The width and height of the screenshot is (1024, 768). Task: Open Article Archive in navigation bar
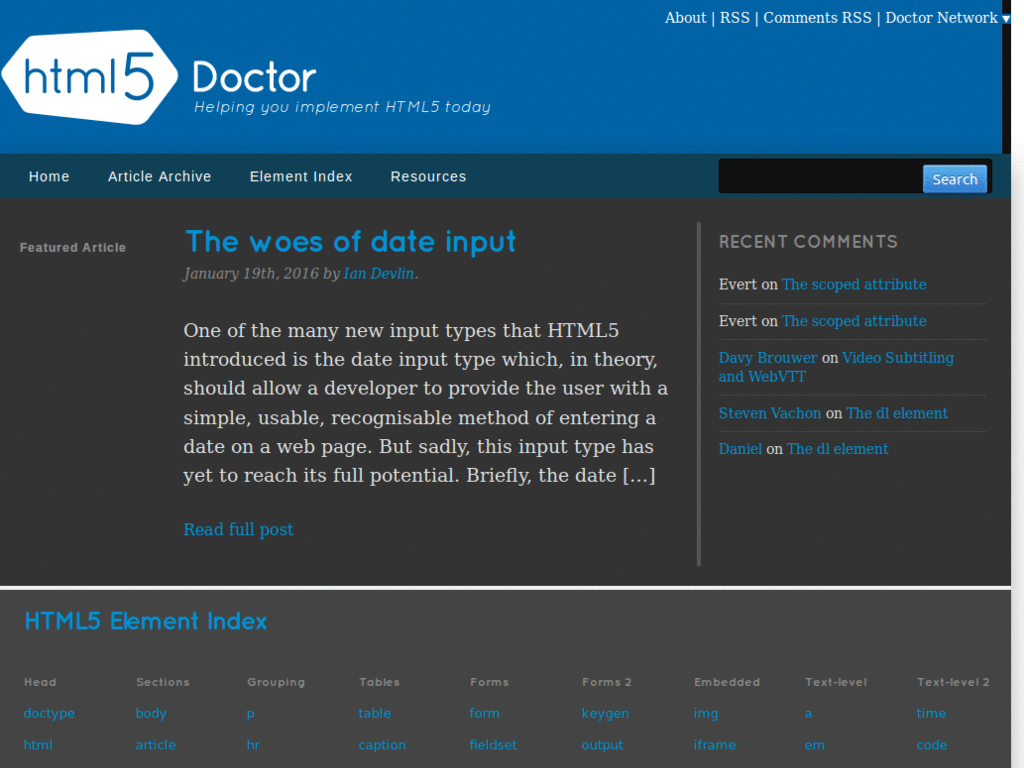(159, 176)
